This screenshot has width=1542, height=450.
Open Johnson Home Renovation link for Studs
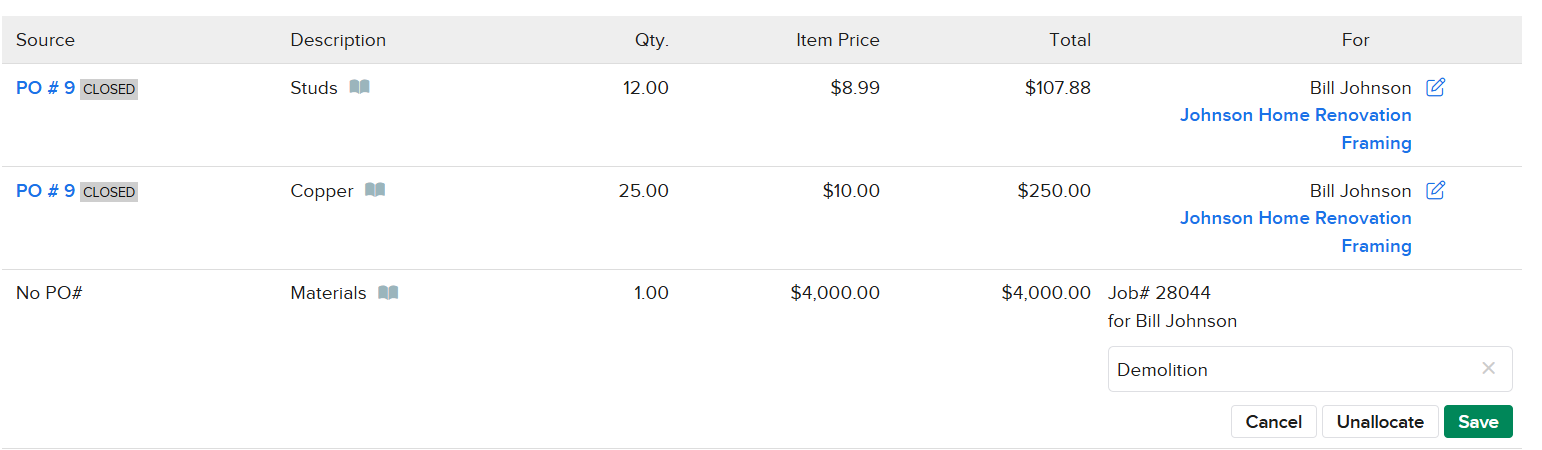pos(1295,115)
